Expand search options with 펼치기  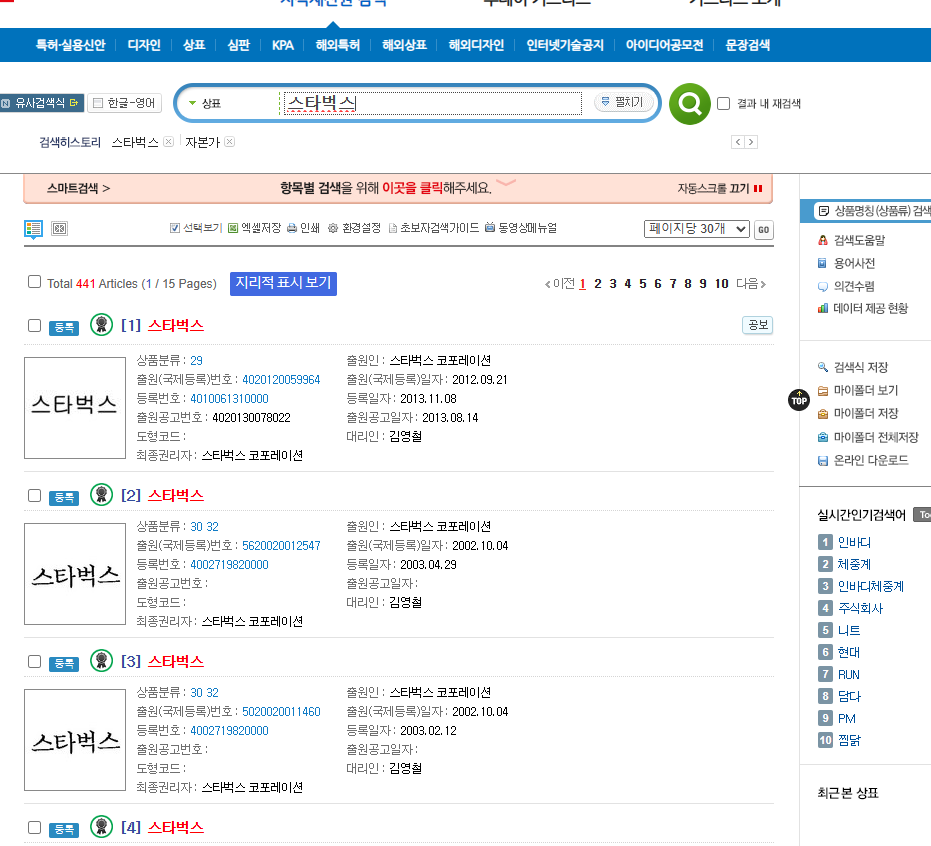pos(623,102)
